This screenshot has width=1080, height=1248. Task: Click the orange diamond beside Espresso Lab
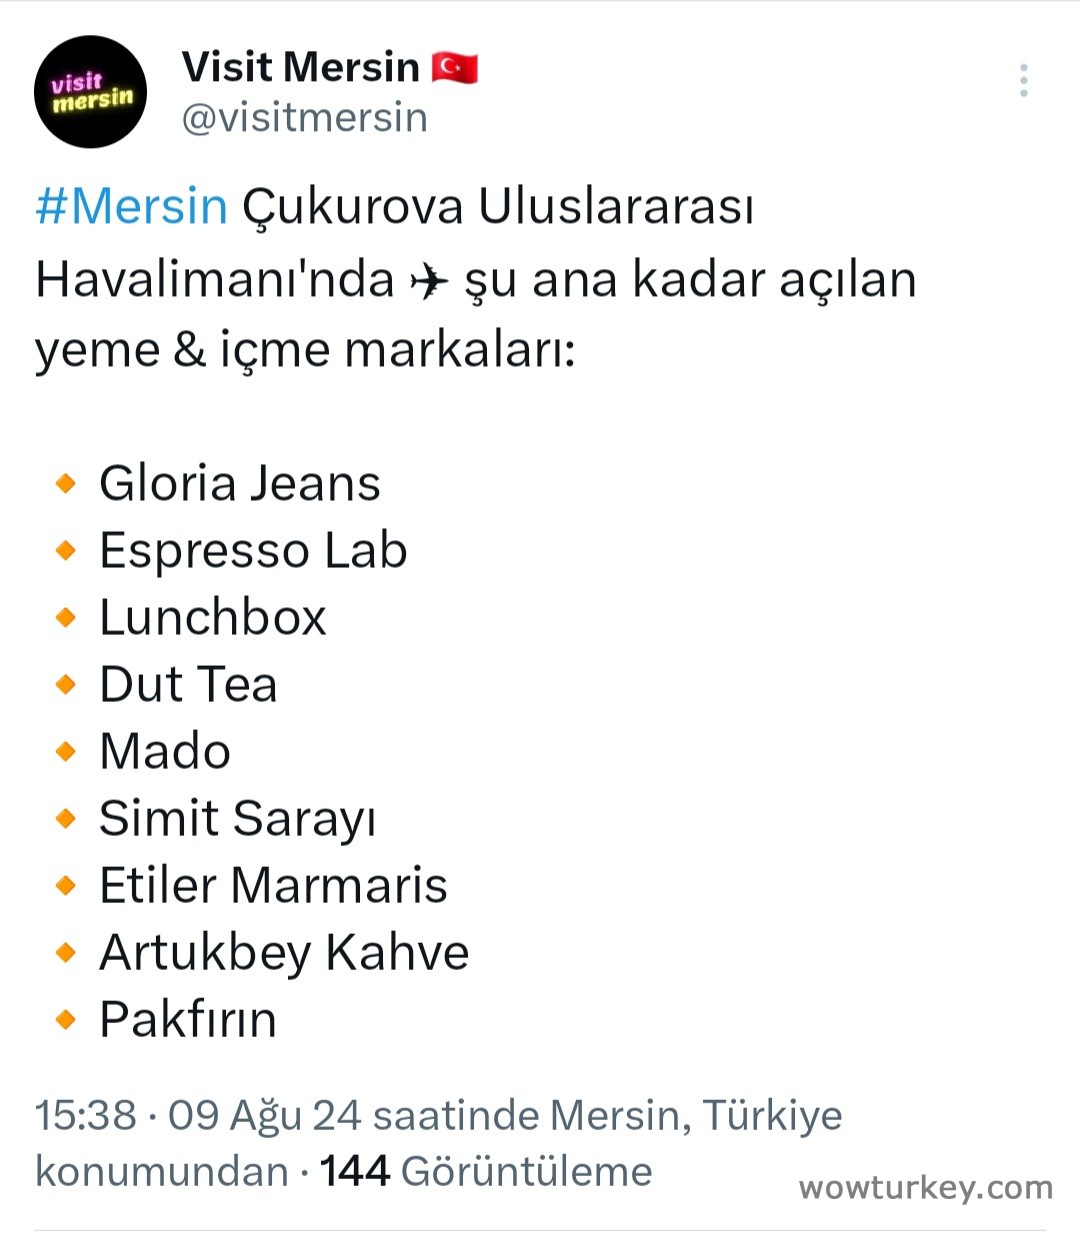(66, 551)
